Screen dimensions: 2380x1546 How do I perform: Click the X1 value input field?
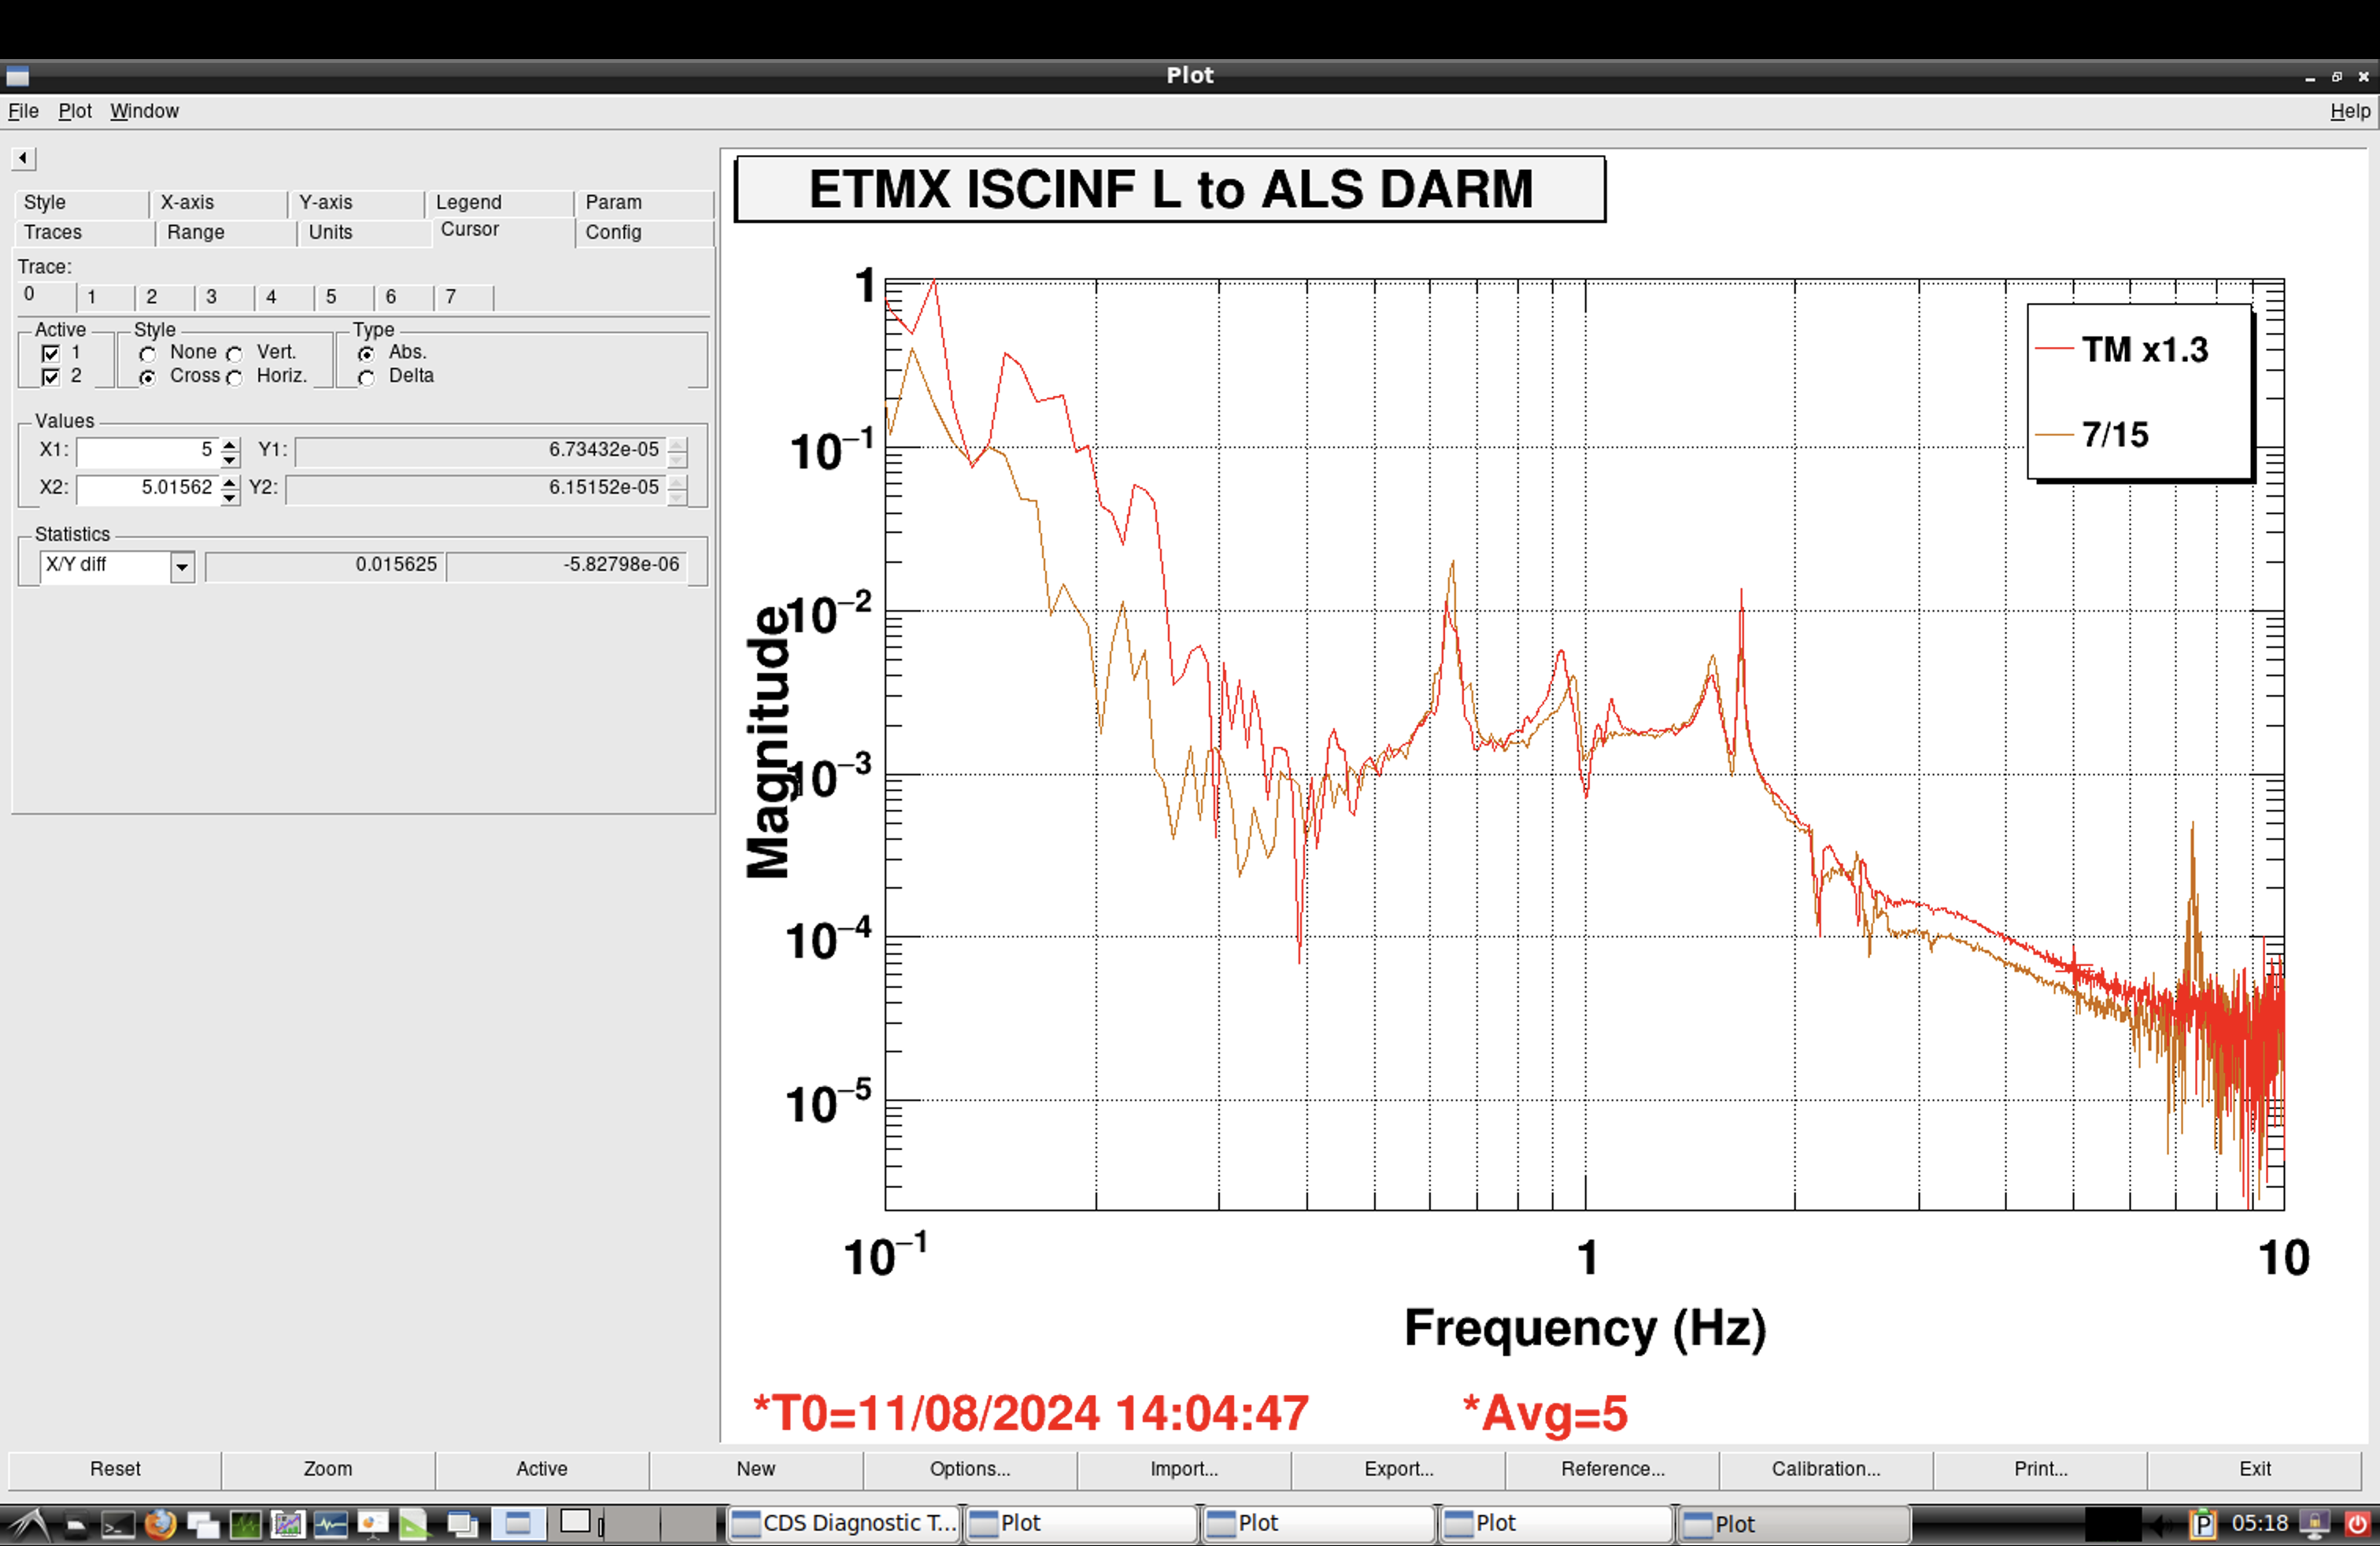pos(146,451)
